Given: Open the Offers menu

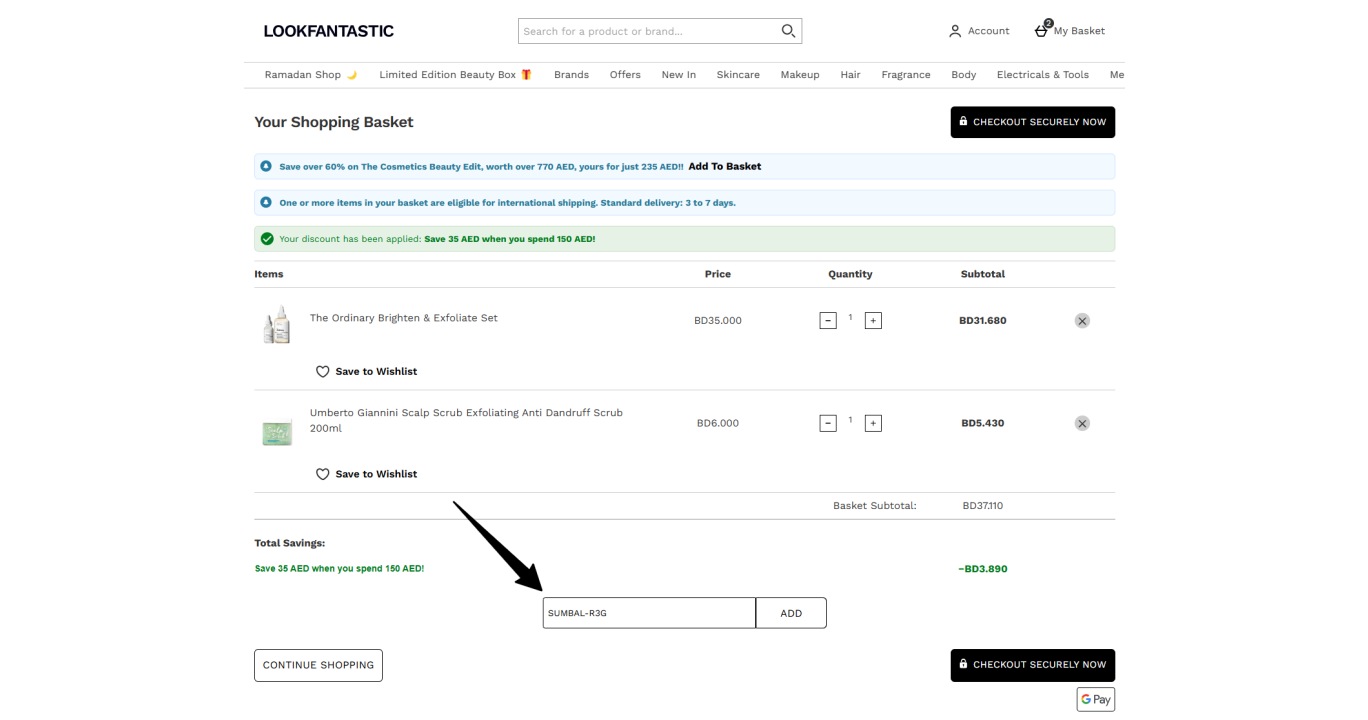Looking at the screenshot, I should [x=625, y=75].
